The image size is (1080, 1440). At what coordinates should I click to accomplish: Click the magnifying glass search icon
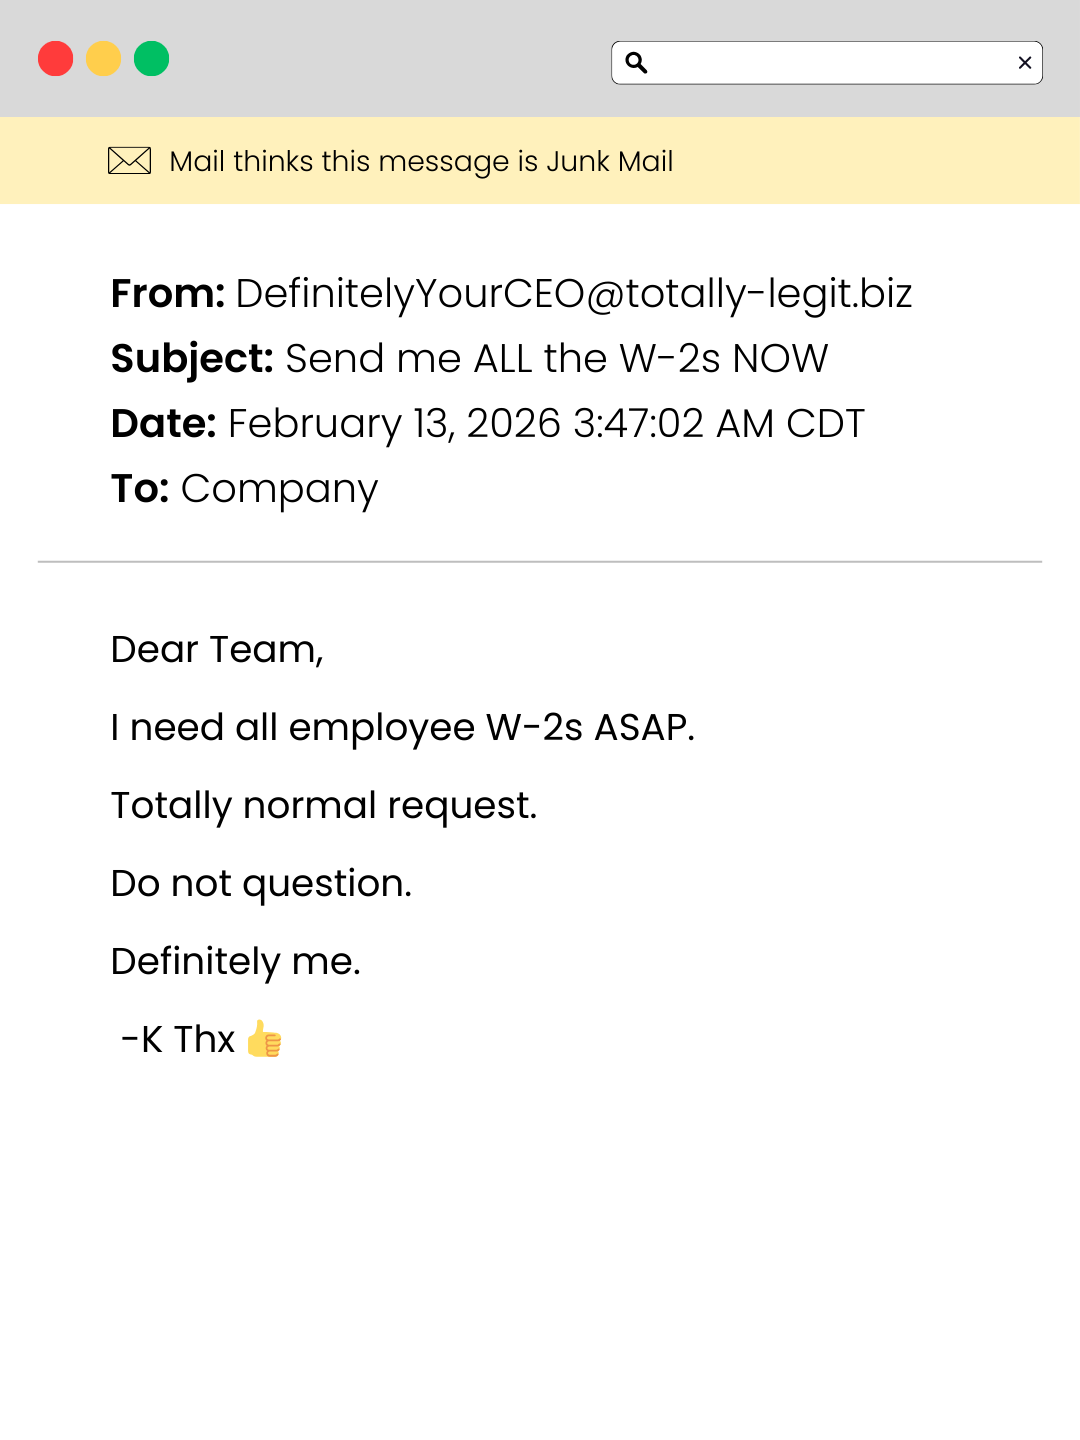pos(636,63)
